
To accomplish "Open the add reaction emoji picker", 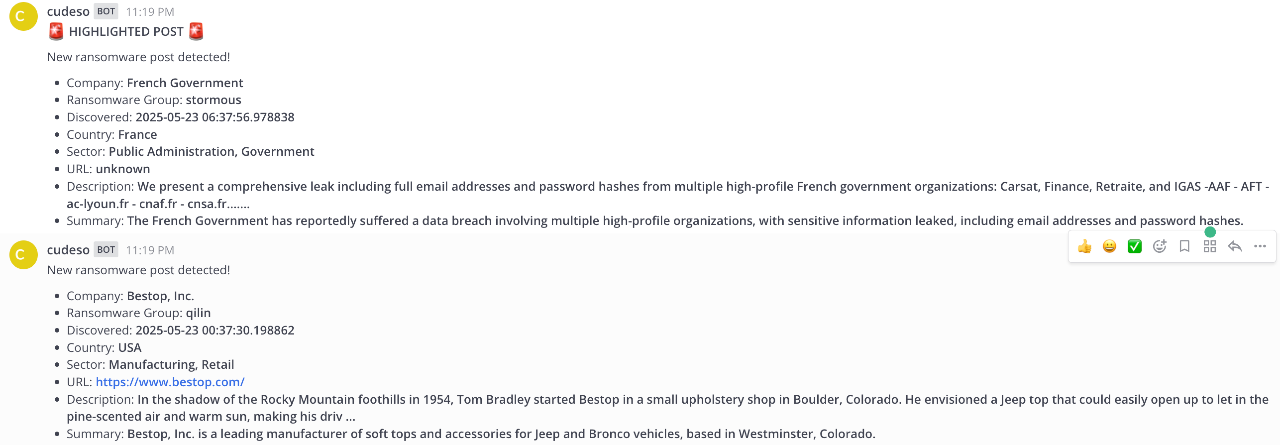I will pyautogui.click(x=1160, y=246).
